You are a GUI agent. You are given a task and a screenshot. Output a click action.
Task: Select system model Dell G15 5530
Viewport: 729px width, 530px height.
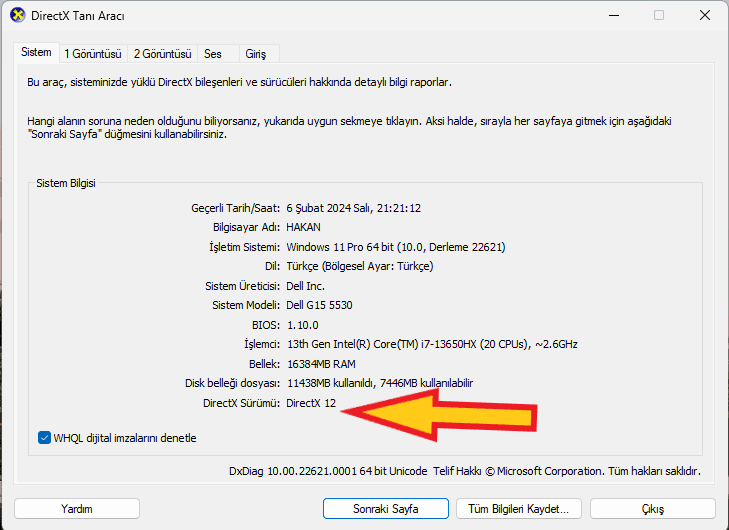pos(319,305)
